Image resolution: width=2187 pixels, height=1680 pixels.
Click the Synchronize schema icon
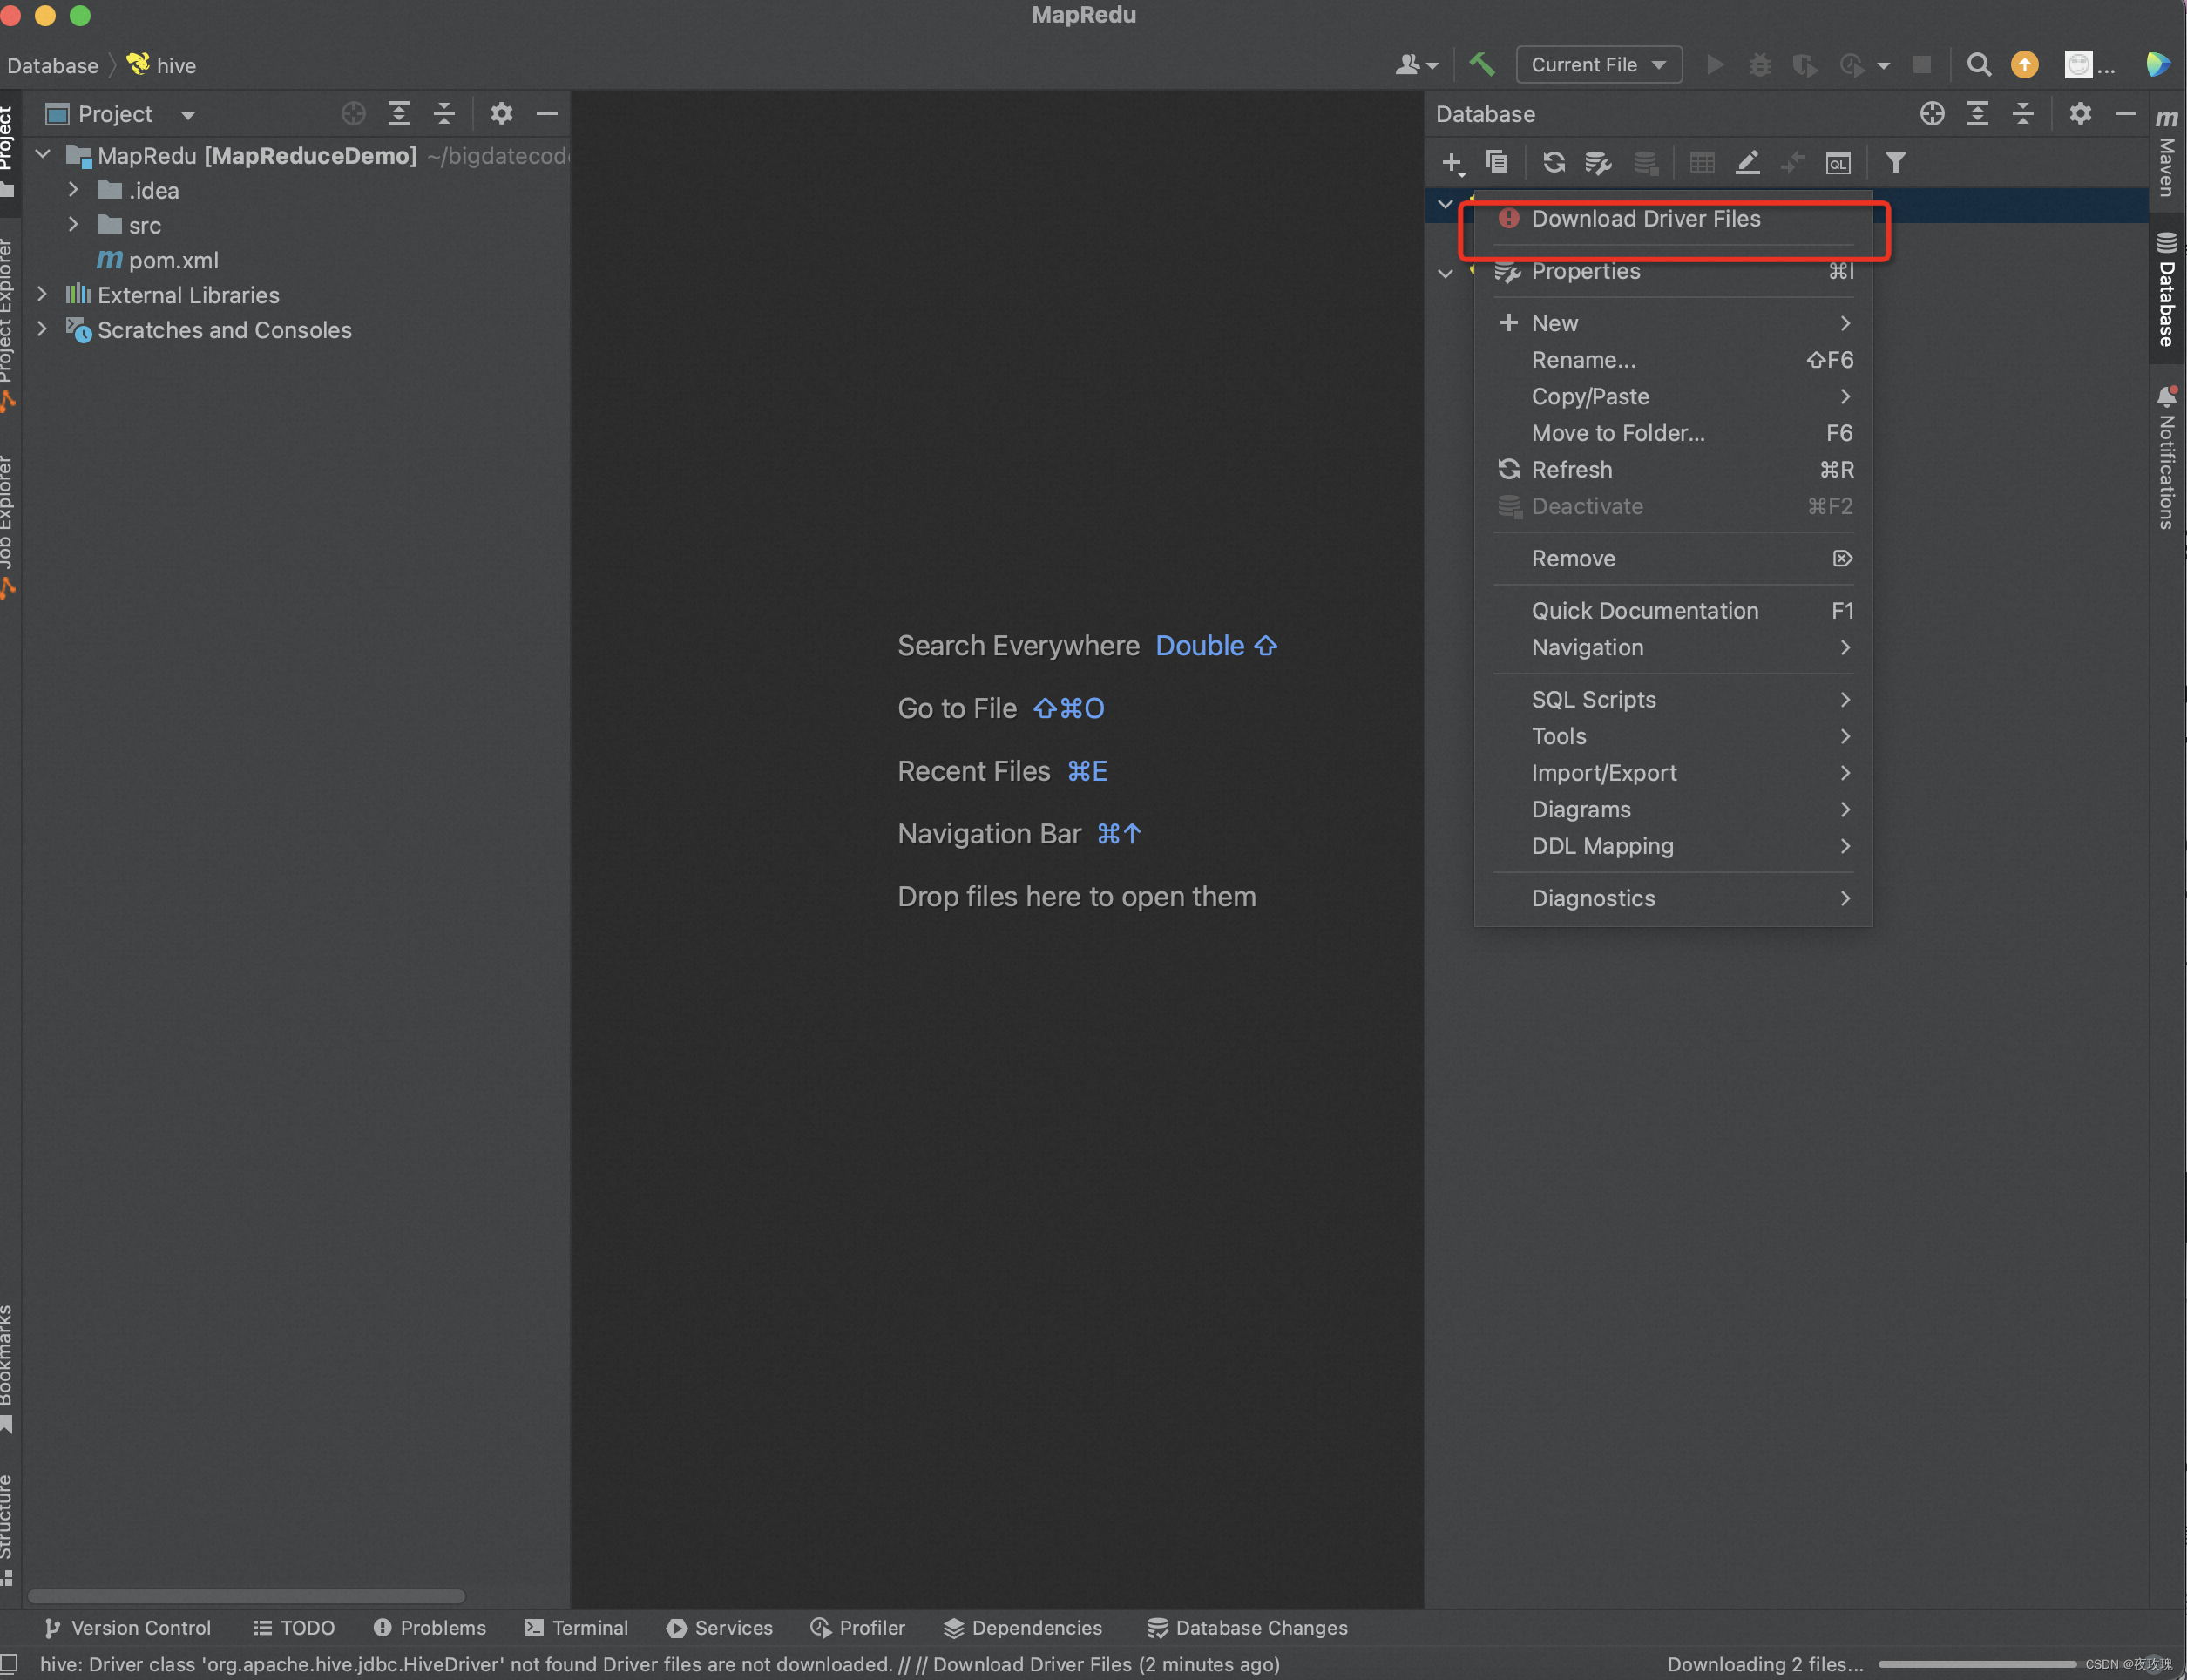(x=1548, y=162)
